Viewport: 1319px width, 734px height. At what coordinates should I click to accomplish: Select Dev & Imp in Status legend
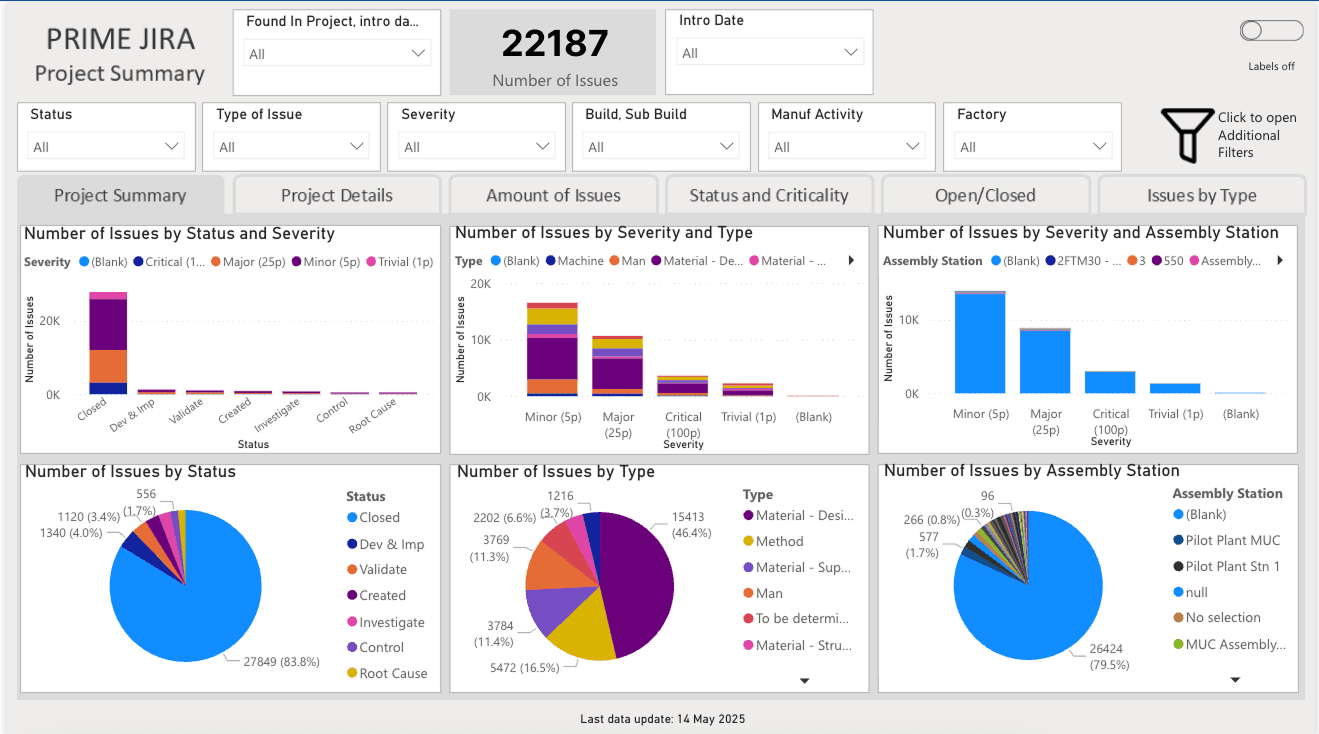click(385, 544)
